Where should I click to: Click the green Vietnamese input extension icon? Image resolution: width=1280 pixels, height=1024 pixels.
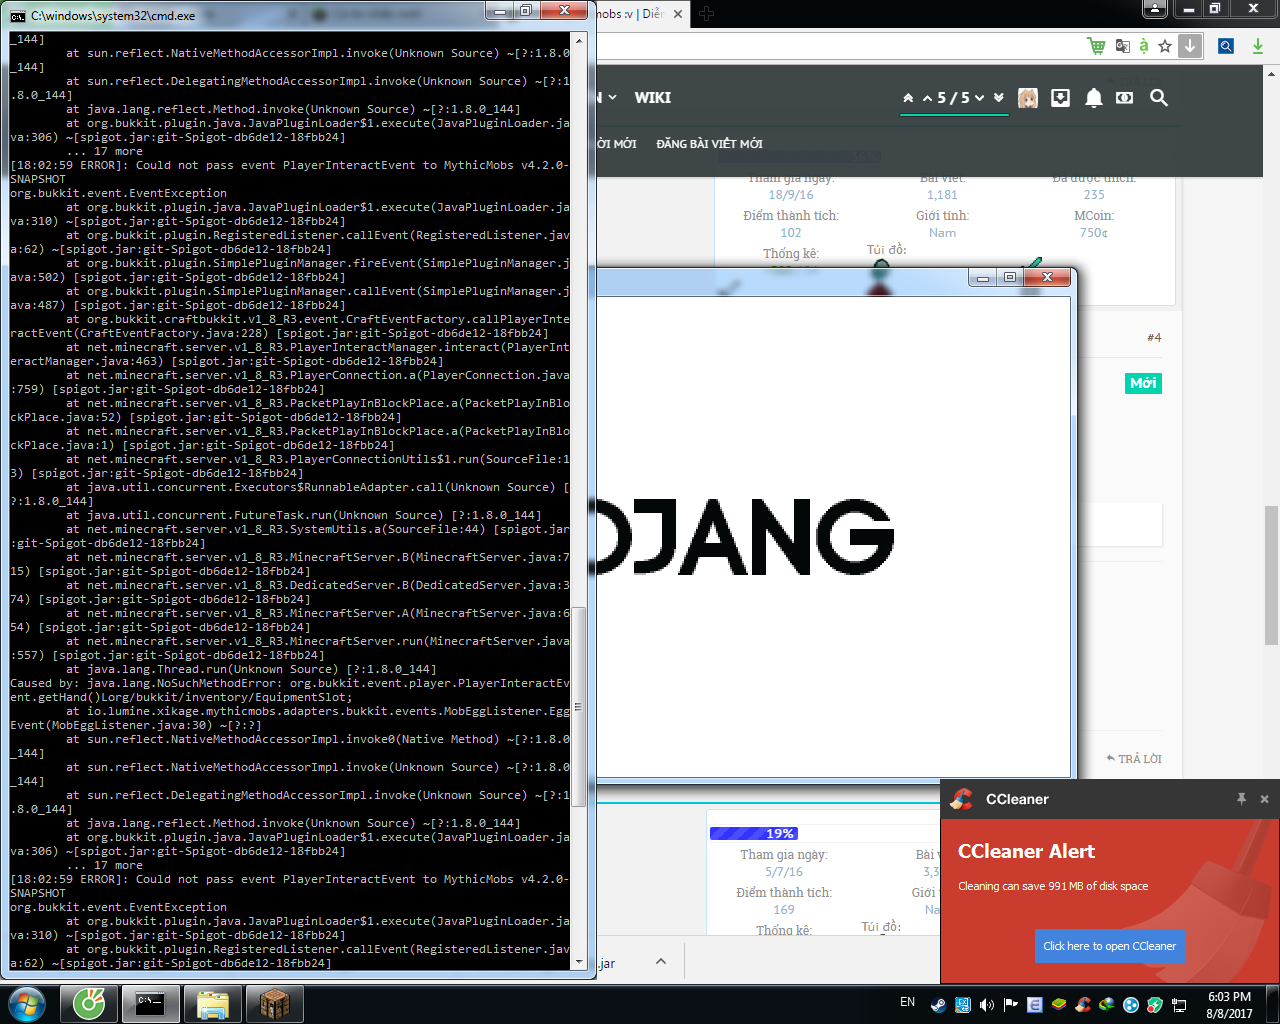[x=1144, y=46]
